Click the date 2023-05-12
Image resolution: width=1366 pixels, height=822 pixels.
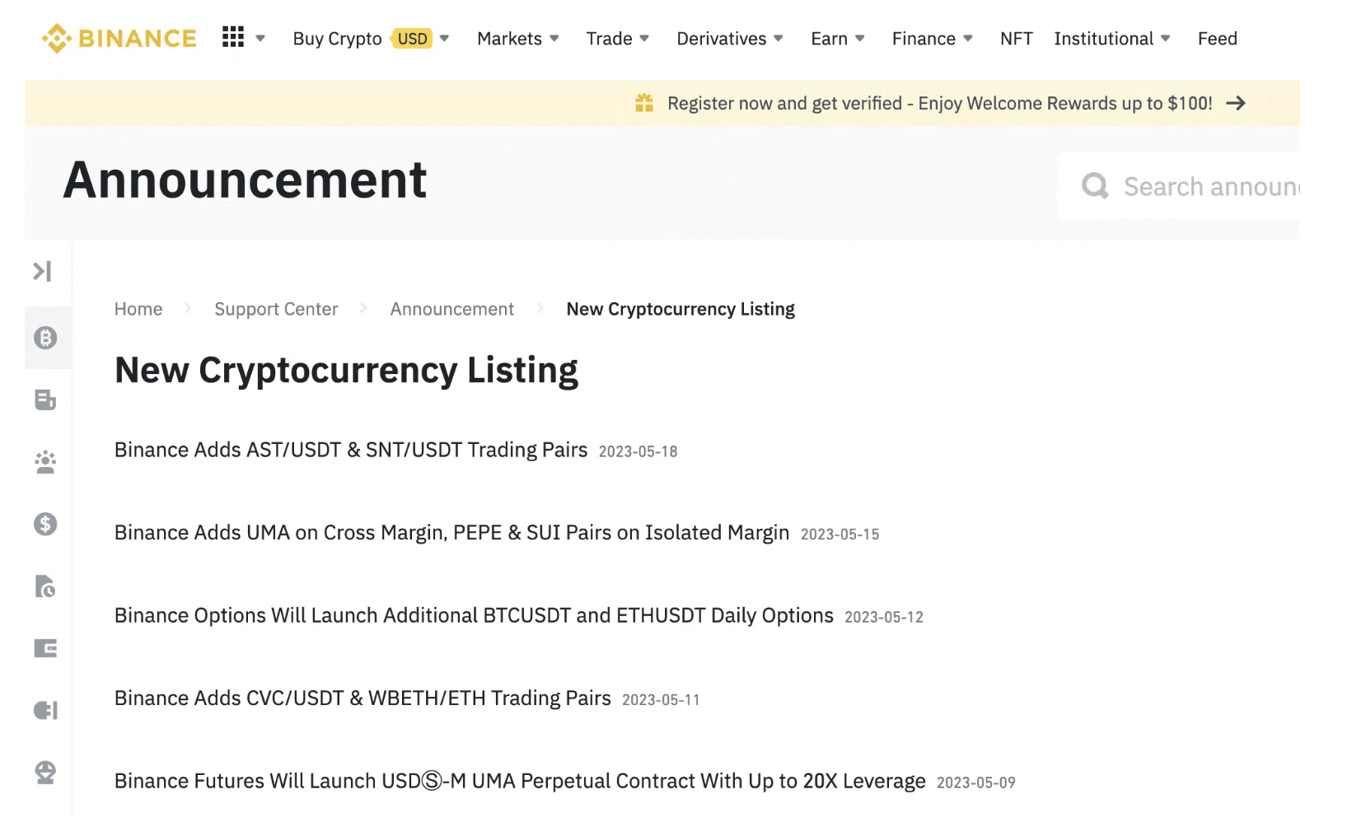pyautogui.click(x=884, y=618)
